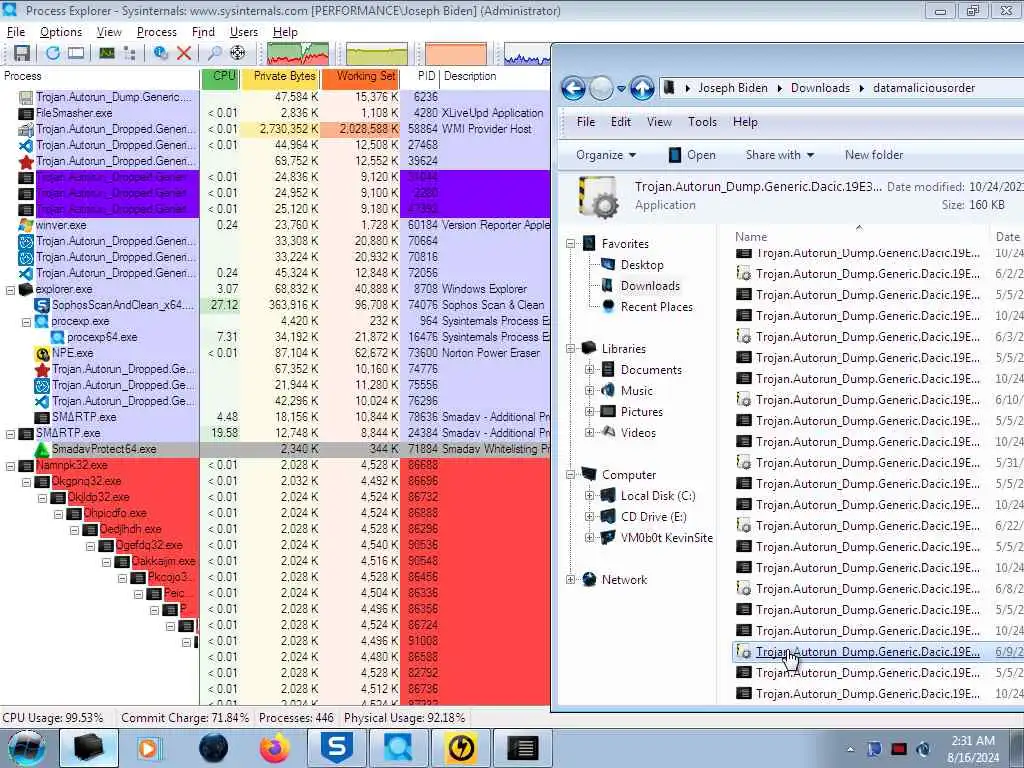The width and height of the screenshot is (1024, 768).
Task: Click the Refresh Now toolbar icon
Action: tap(53, 53)
